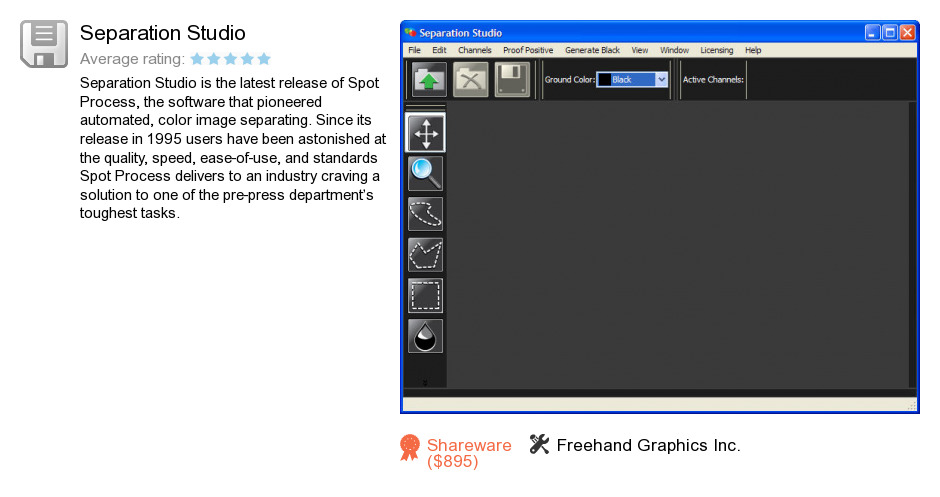Open the Help menu
The image size is (940, 497).
(x=753, y=50)
